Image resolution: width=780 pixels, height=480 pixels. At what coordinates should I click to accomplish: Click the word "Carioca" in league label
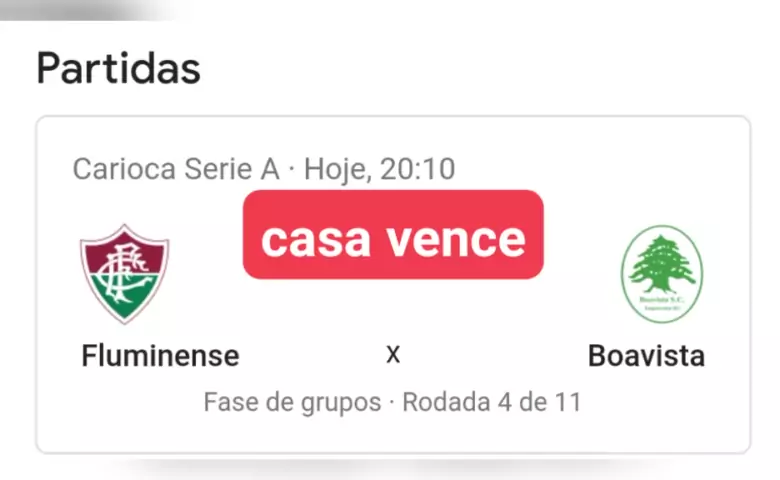click(x=123, y=169)
